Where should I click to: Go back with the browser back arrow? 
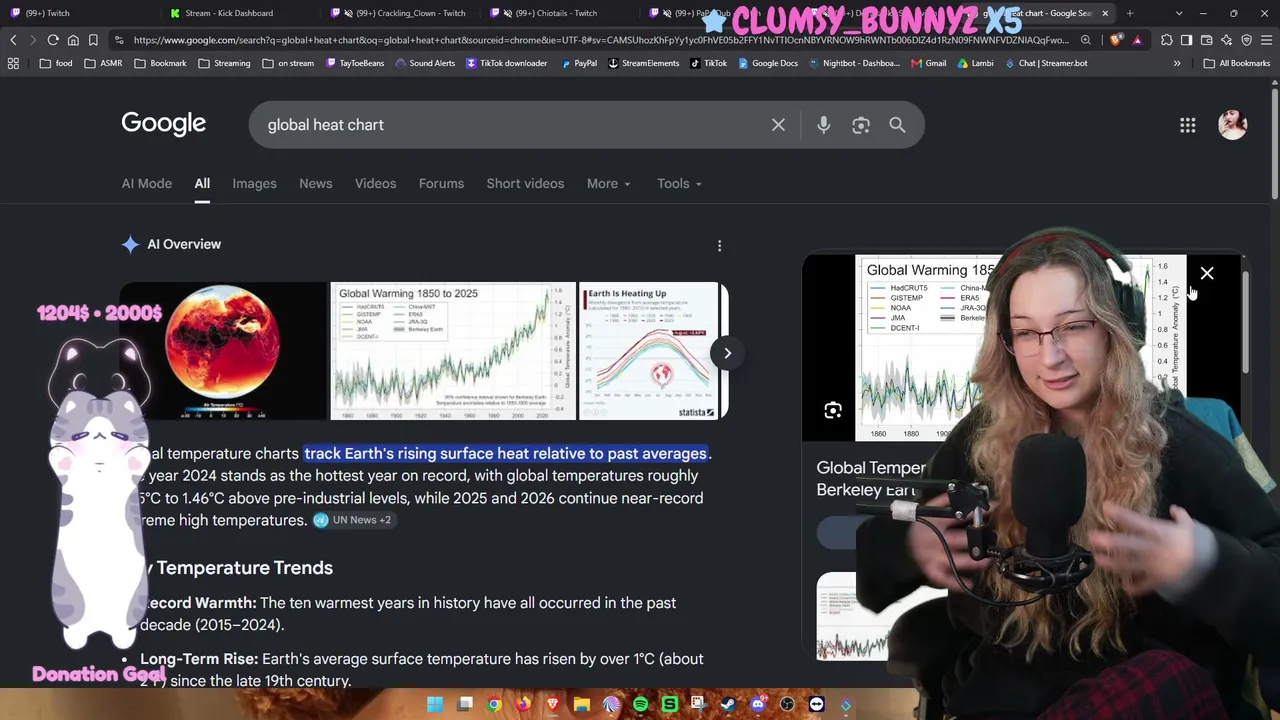(x=13, y=40)
